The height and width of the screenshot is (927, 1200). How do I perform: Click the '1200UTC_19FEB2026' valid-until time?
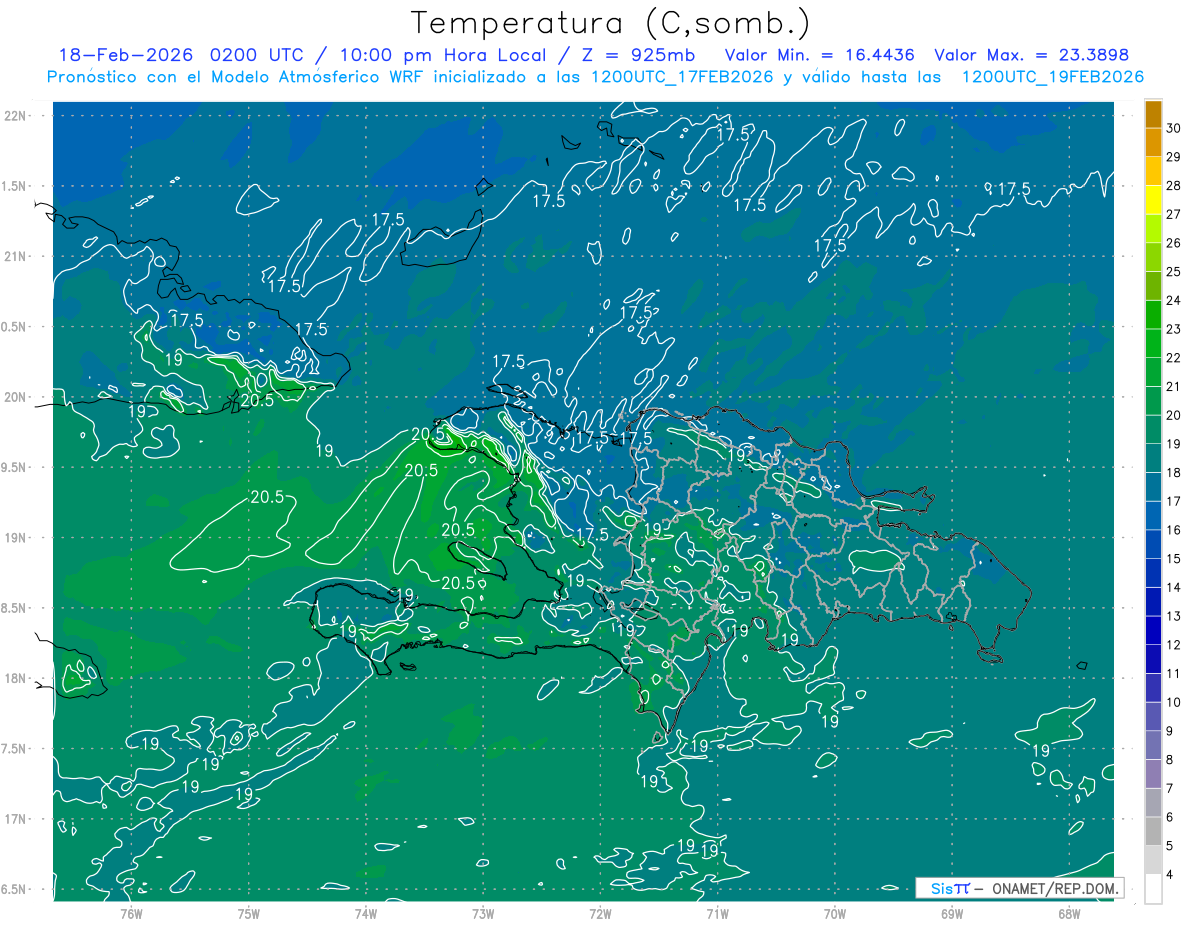(x=1053, y=77)
